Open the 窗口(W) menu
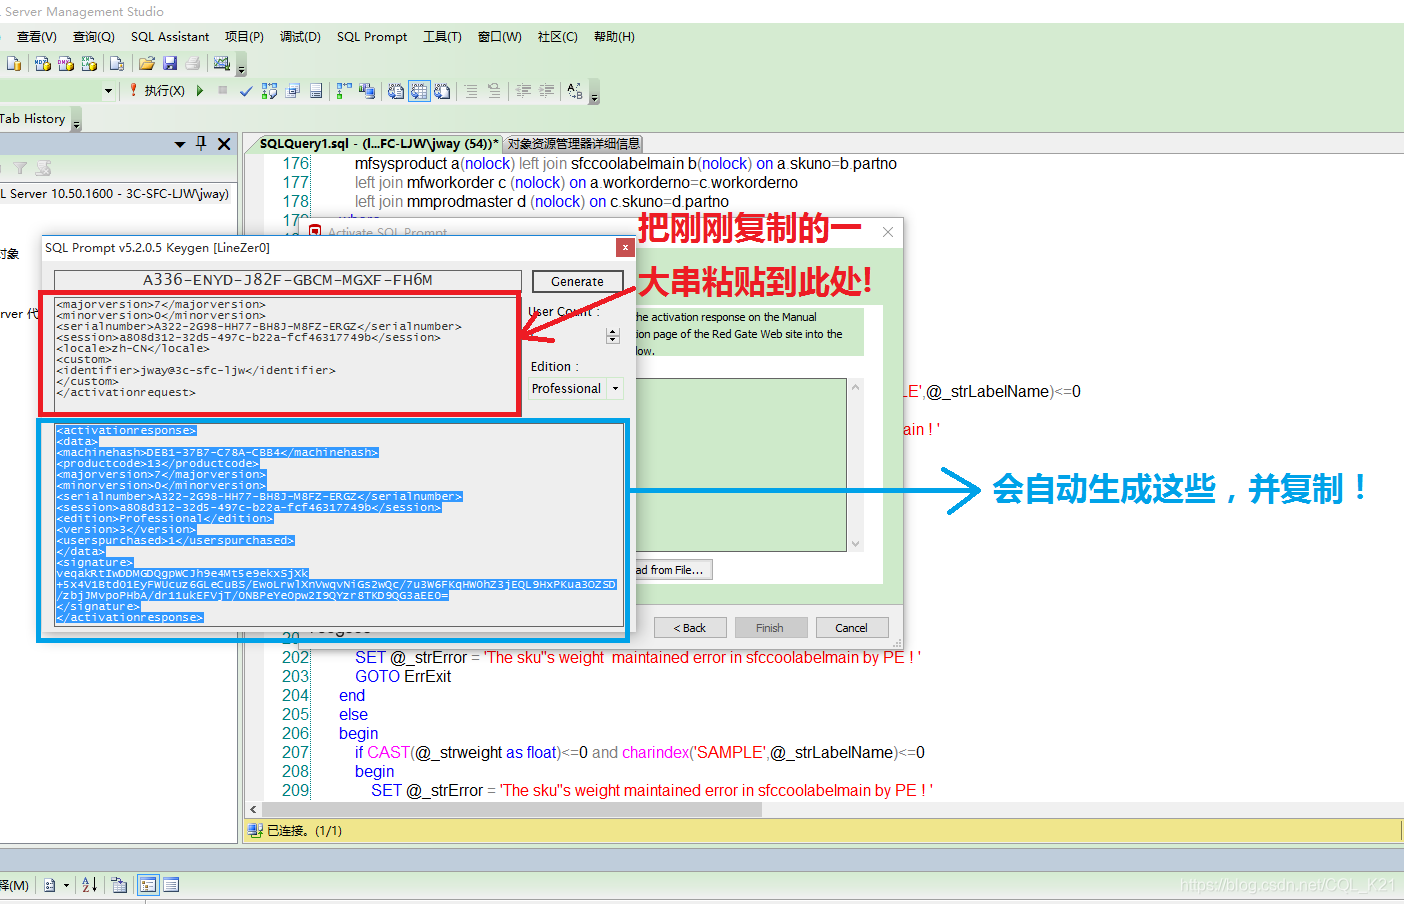1404x904 pixels. 500,37
